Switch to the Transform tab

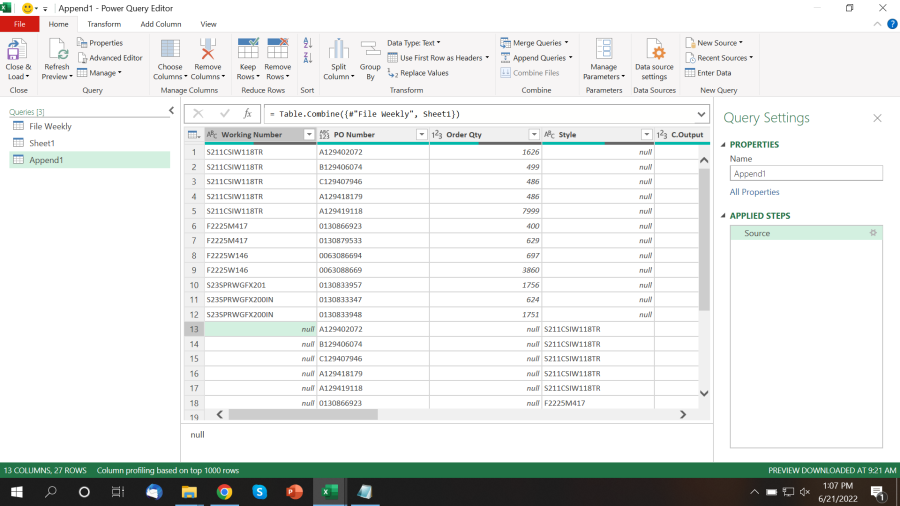104,24
